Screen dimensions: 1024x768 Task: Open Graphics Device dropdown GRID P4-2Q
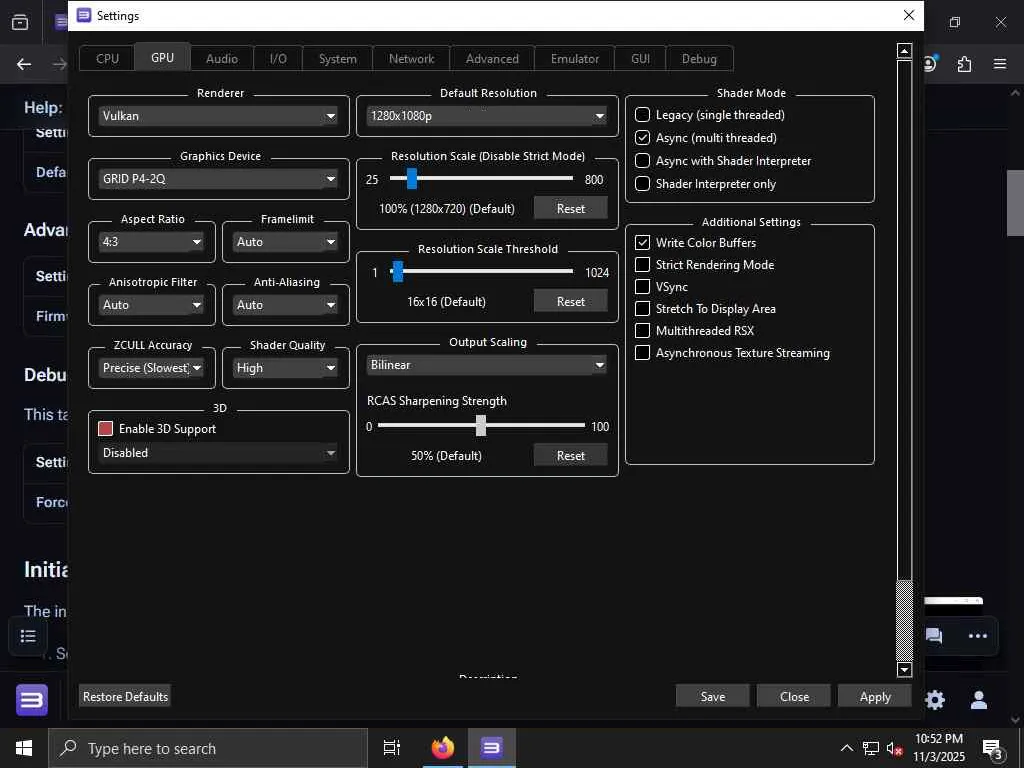click(219, 179)
